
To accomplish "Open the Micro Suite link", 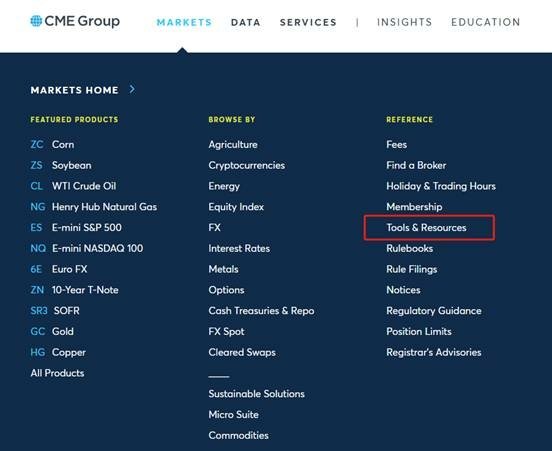I will [x=233, y=414].
